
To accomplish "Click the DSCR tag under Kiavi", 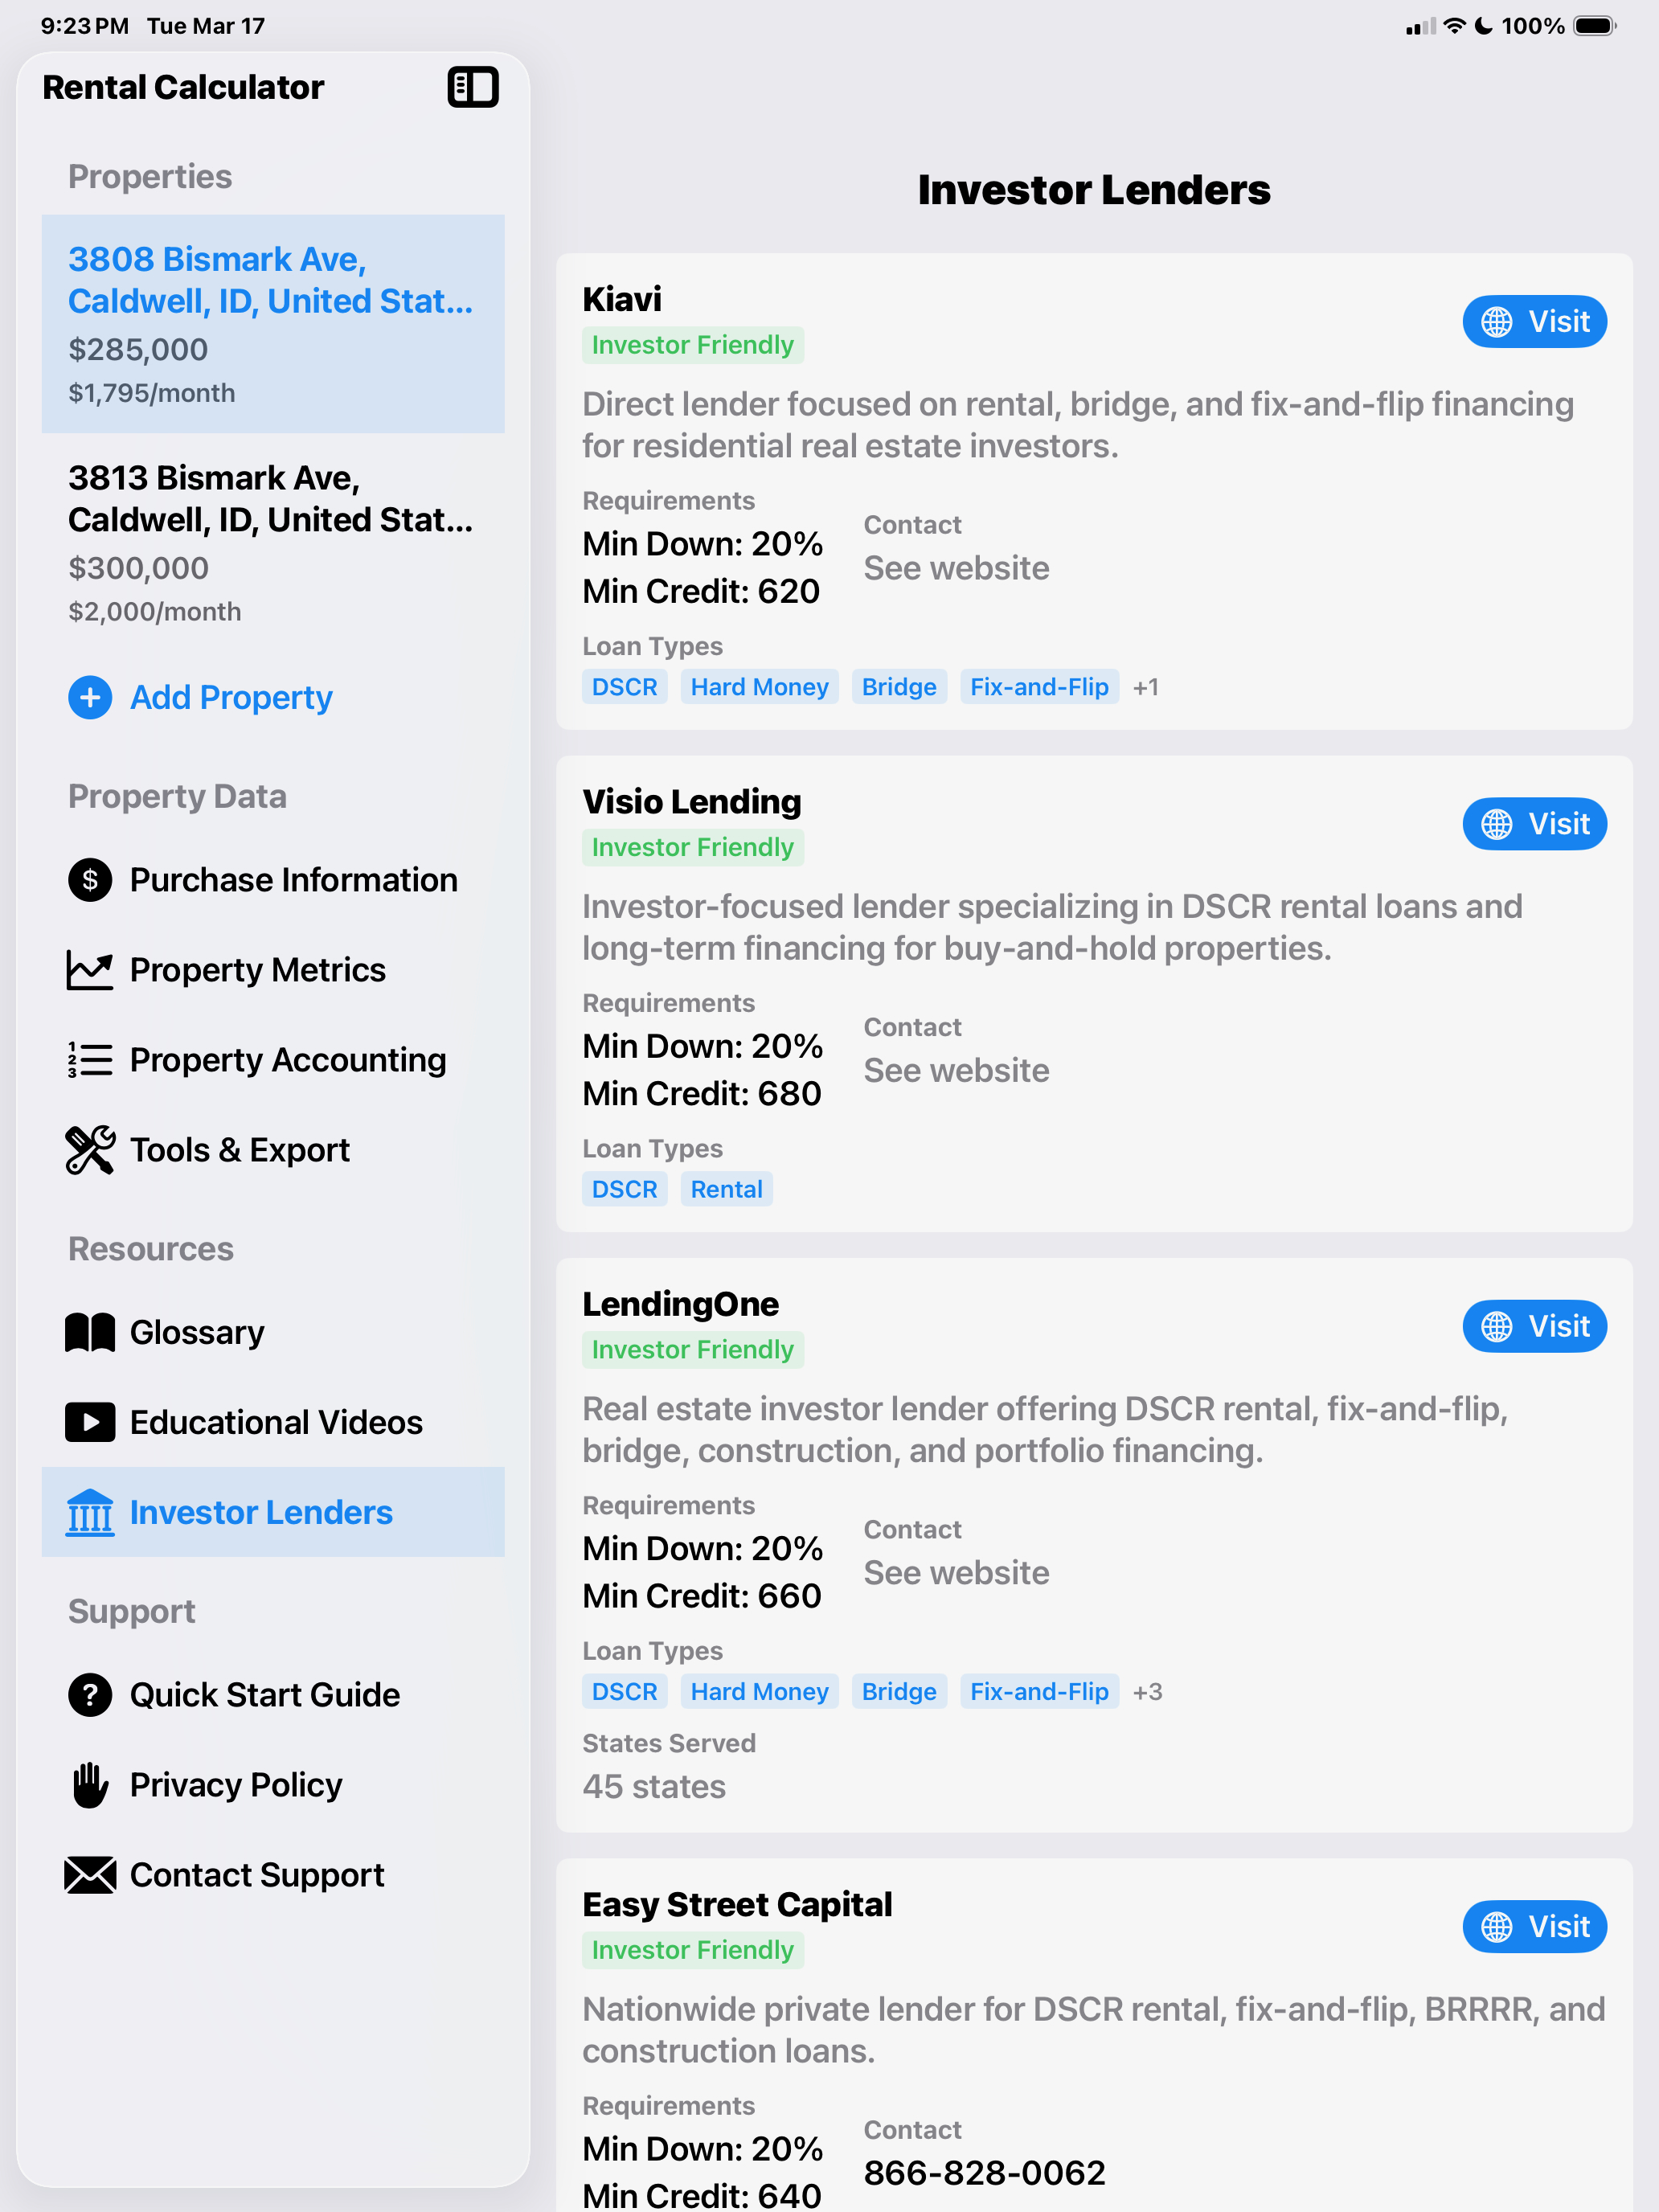I will point(624,687).
